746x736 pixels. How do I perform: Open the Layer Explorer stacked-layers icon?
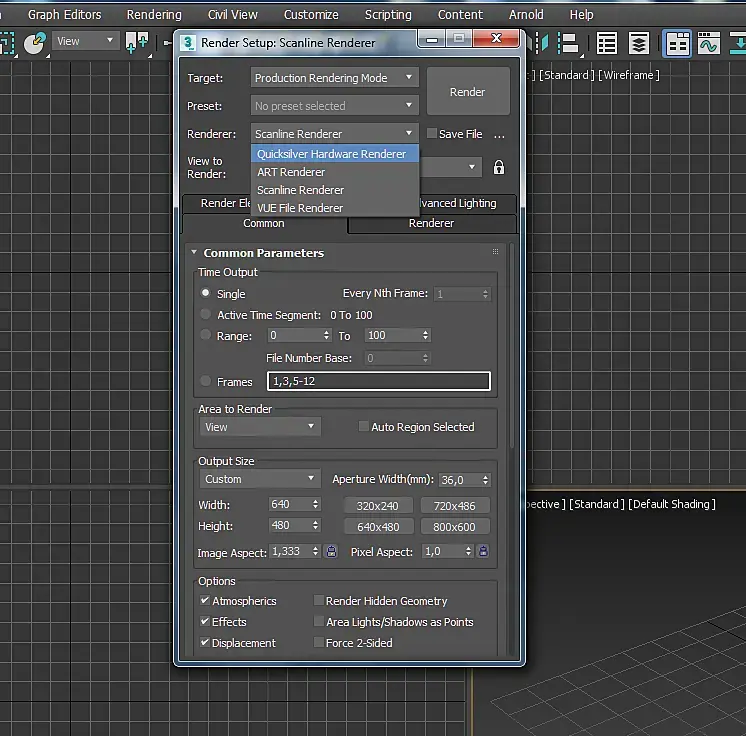tap(639, 44)
